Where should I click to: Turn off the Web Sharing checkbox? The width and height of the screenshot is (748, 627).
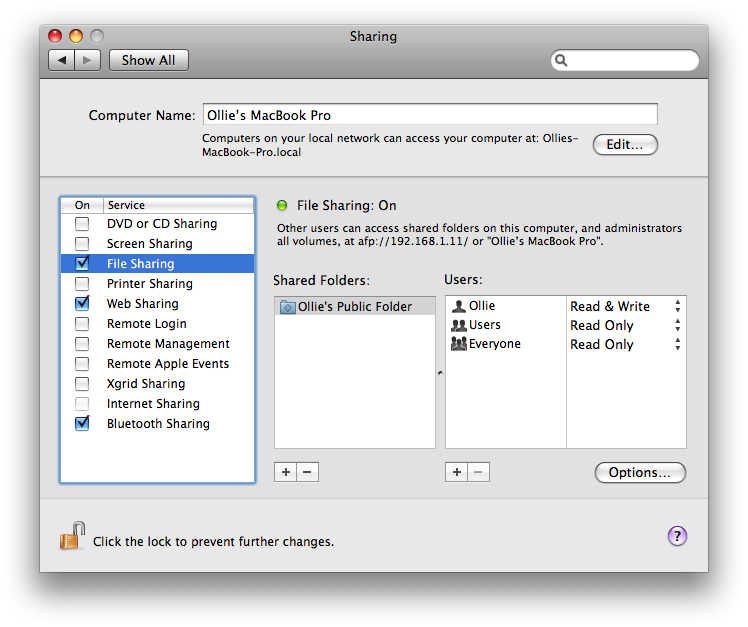point(82,303)
